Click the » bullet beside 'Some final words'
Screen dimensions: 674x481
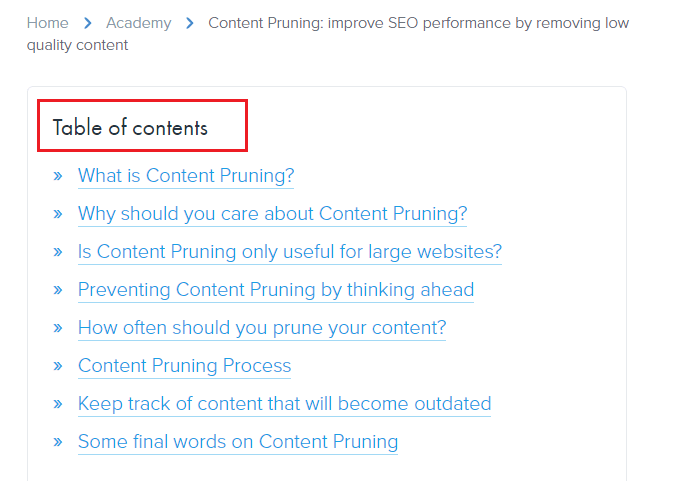(58, 443)
